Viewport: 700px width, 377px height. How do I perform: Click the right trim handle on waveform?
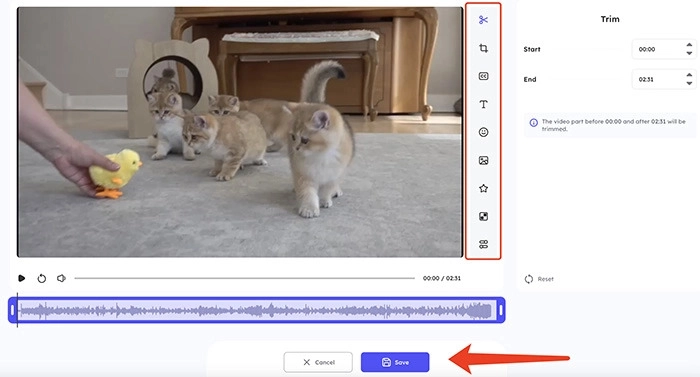[x=501, y=310]
